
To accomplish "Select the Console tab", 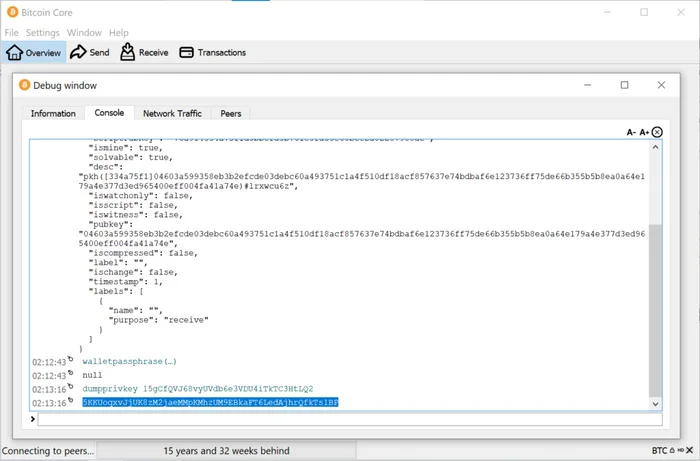I will [x=109, y=112].
